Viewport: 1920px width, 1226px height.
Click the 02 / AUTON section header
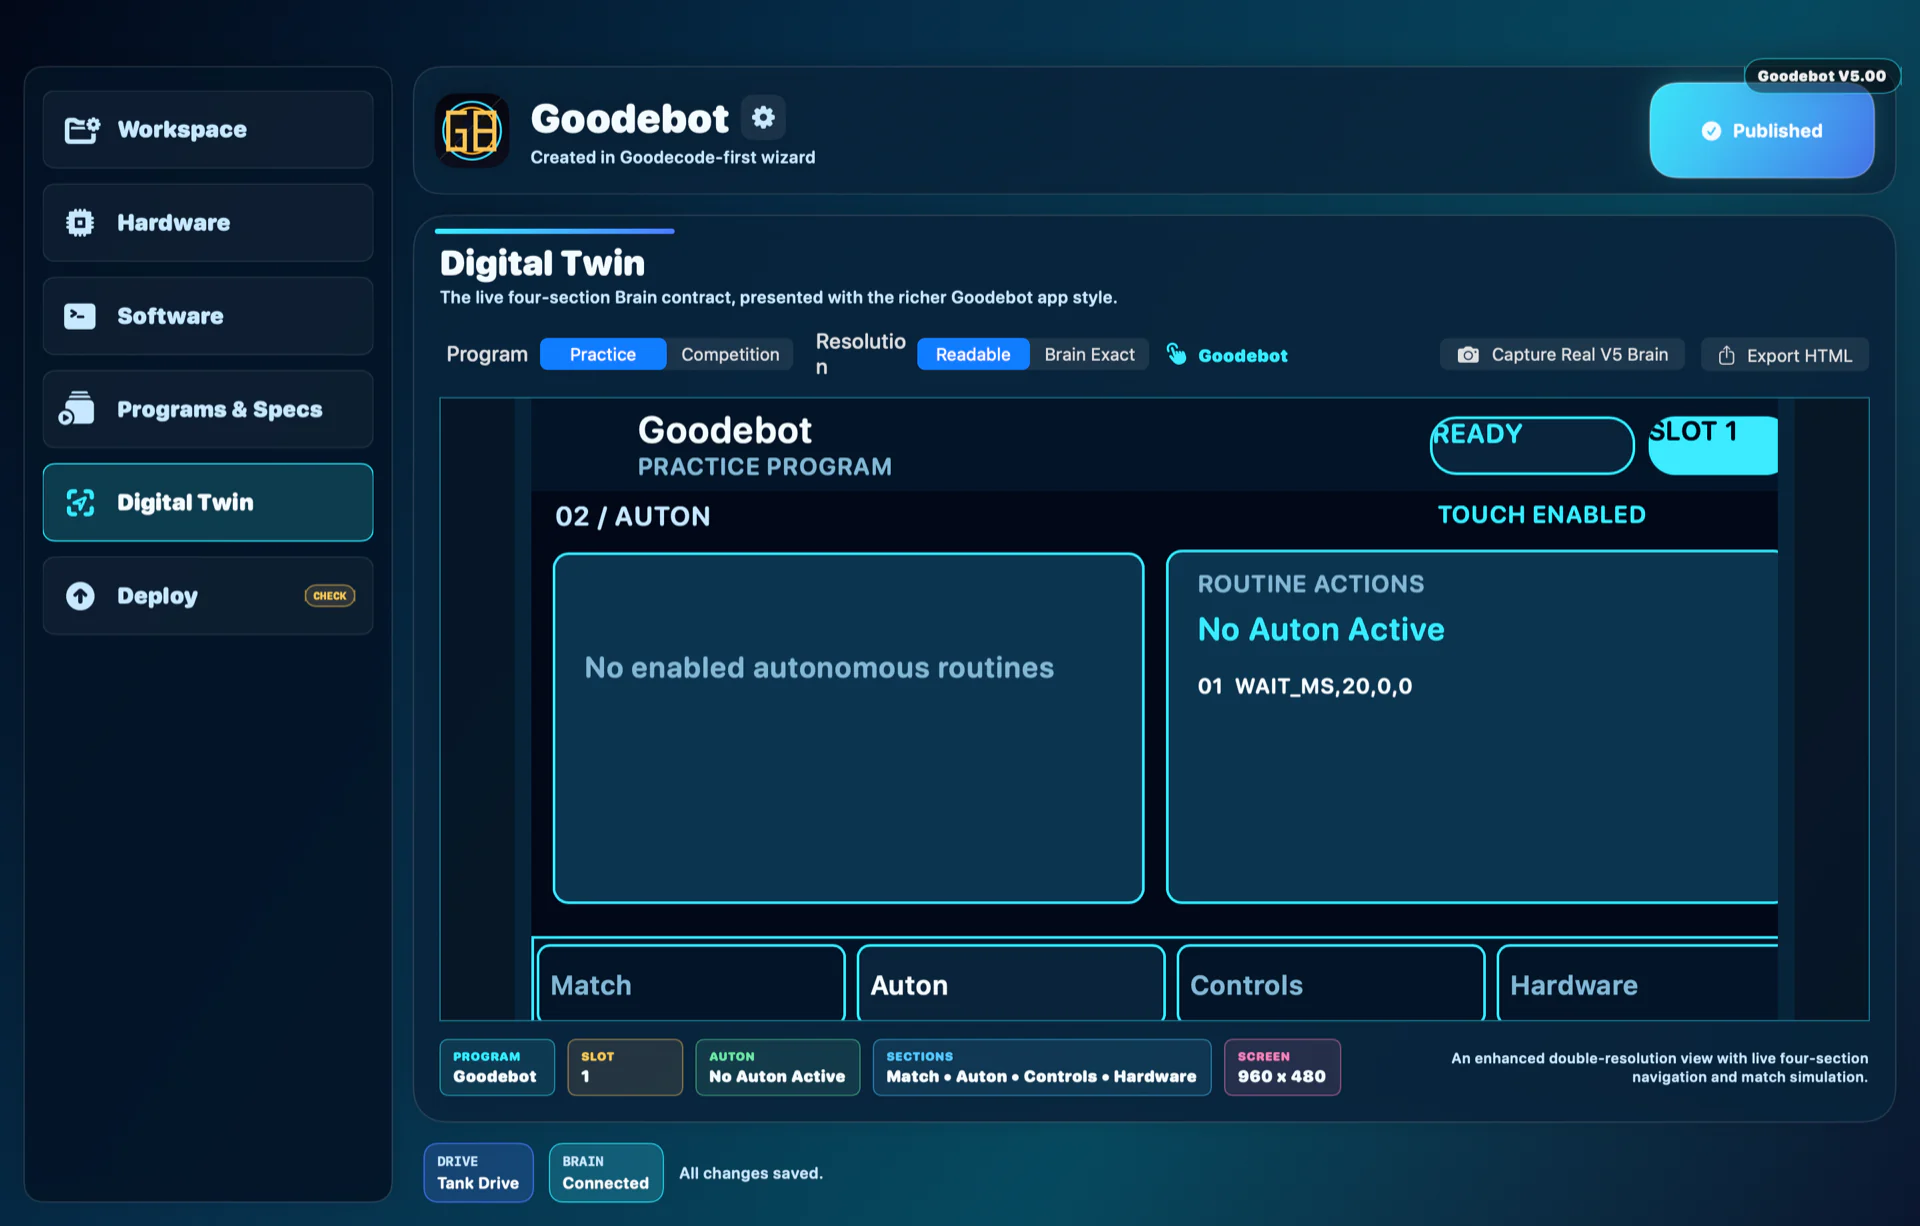coord(633,516)
